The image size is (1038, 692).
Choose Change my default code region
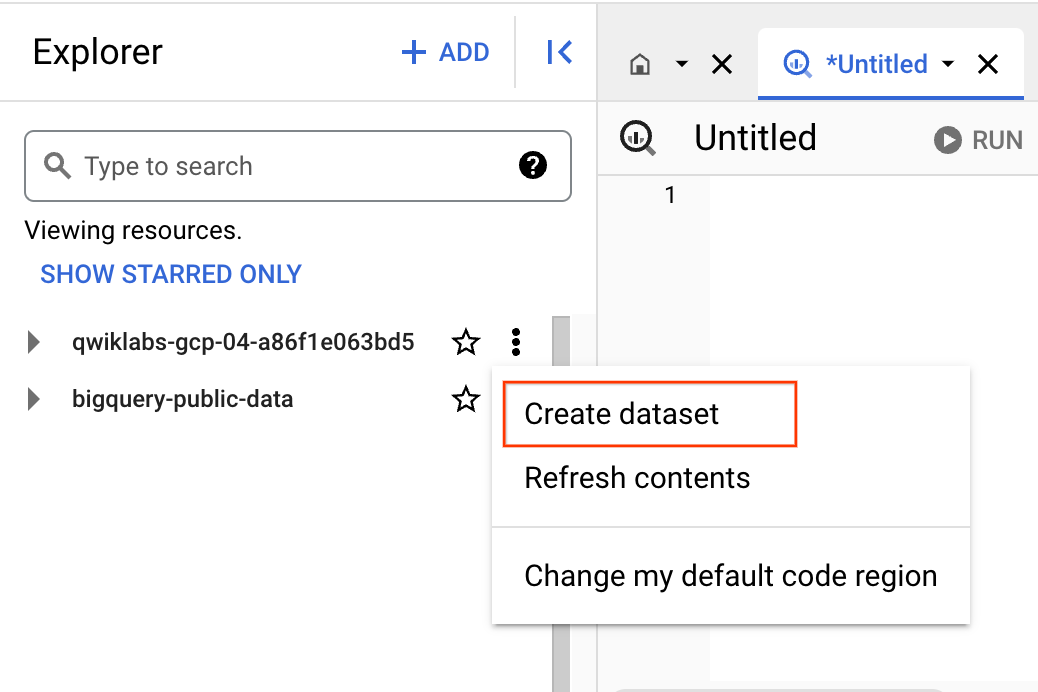point(730,576)
